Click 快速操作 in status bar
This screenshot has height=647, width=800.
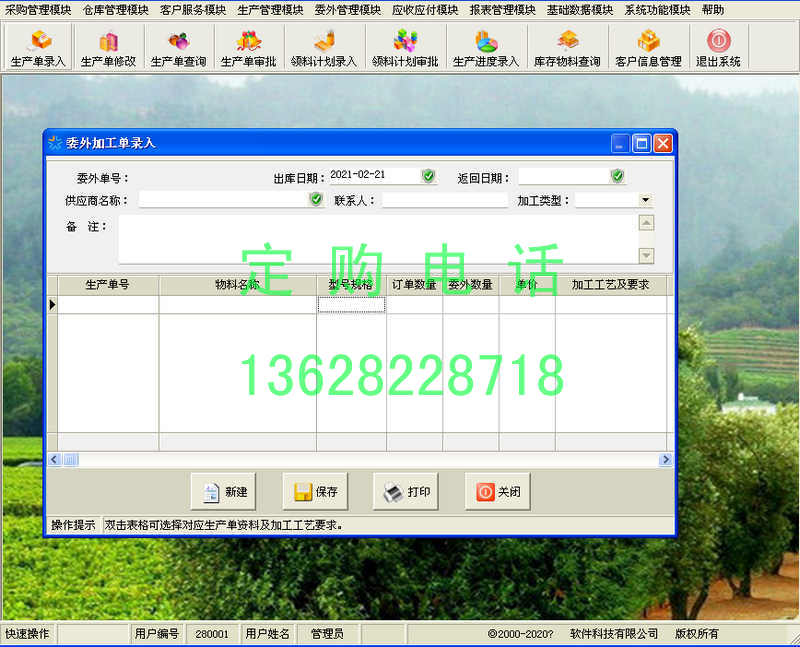pos(28,634)
